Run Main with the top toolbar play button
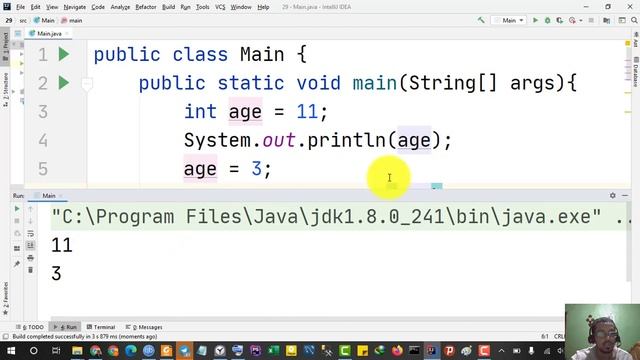The width and height of the screenshot is (640, 360). tap(535, 20)
